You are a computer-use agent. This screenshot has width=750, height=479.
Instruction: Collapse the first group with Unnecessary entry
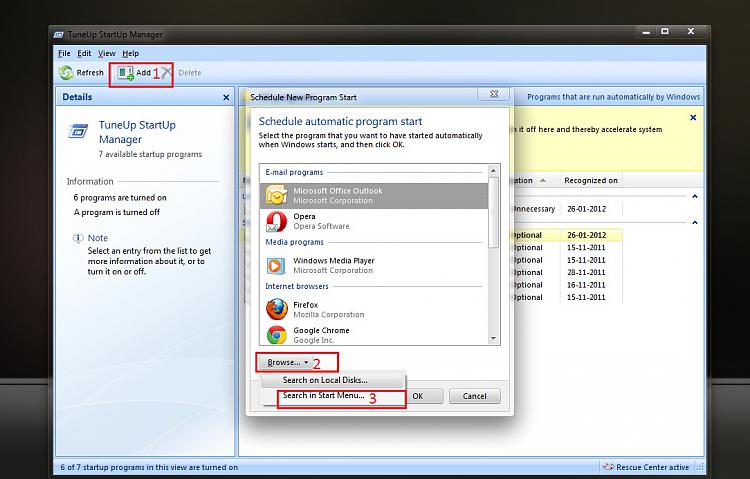pyautogui.click(x=695, y=197)
